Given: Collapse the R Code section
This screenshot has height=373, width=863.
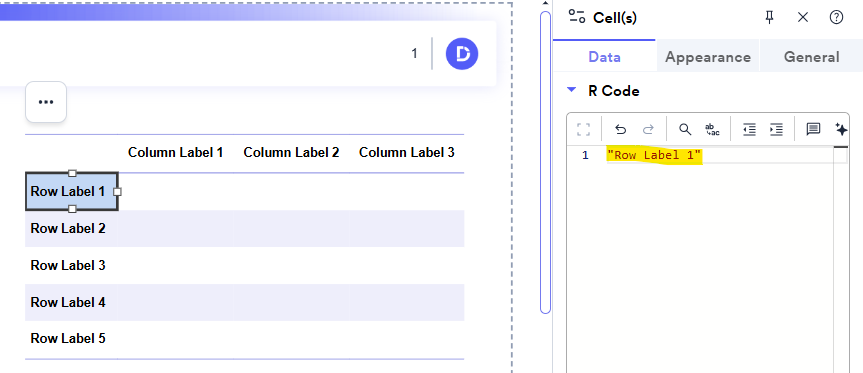Looking at the screenshot, I should coord(572,90).
